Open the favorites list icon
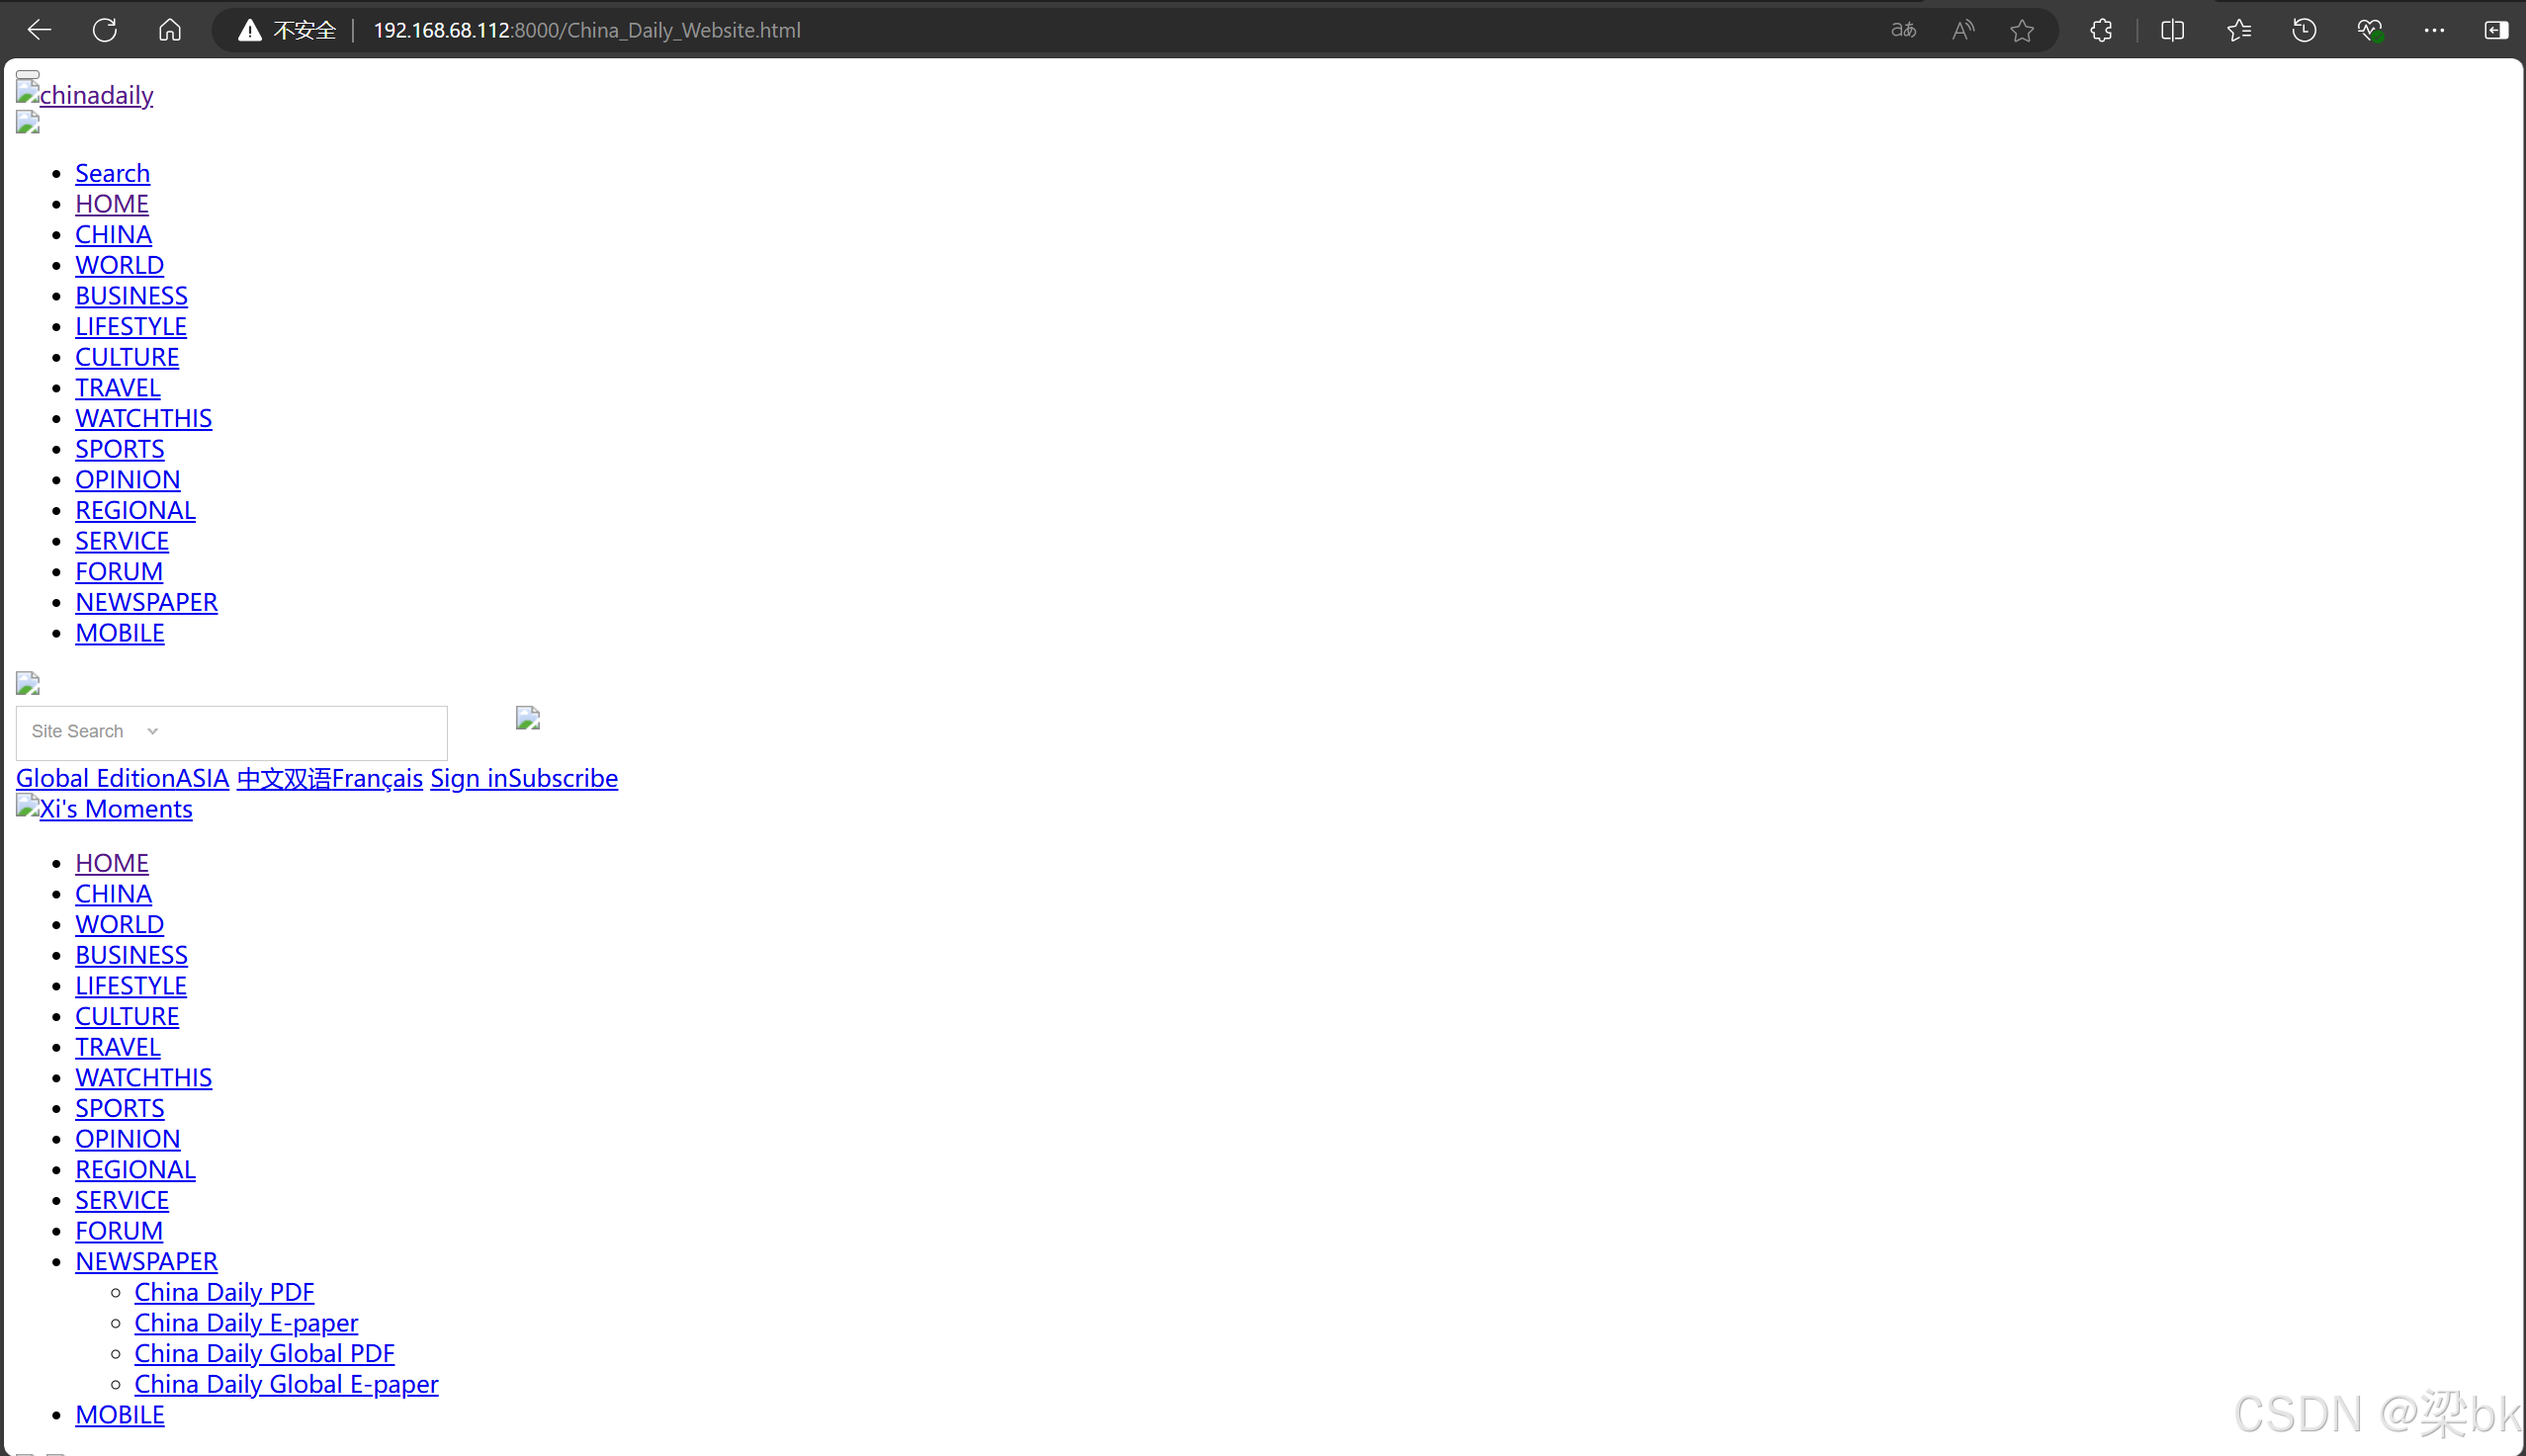2526x1456 pixels. [x=2239, y=30]
